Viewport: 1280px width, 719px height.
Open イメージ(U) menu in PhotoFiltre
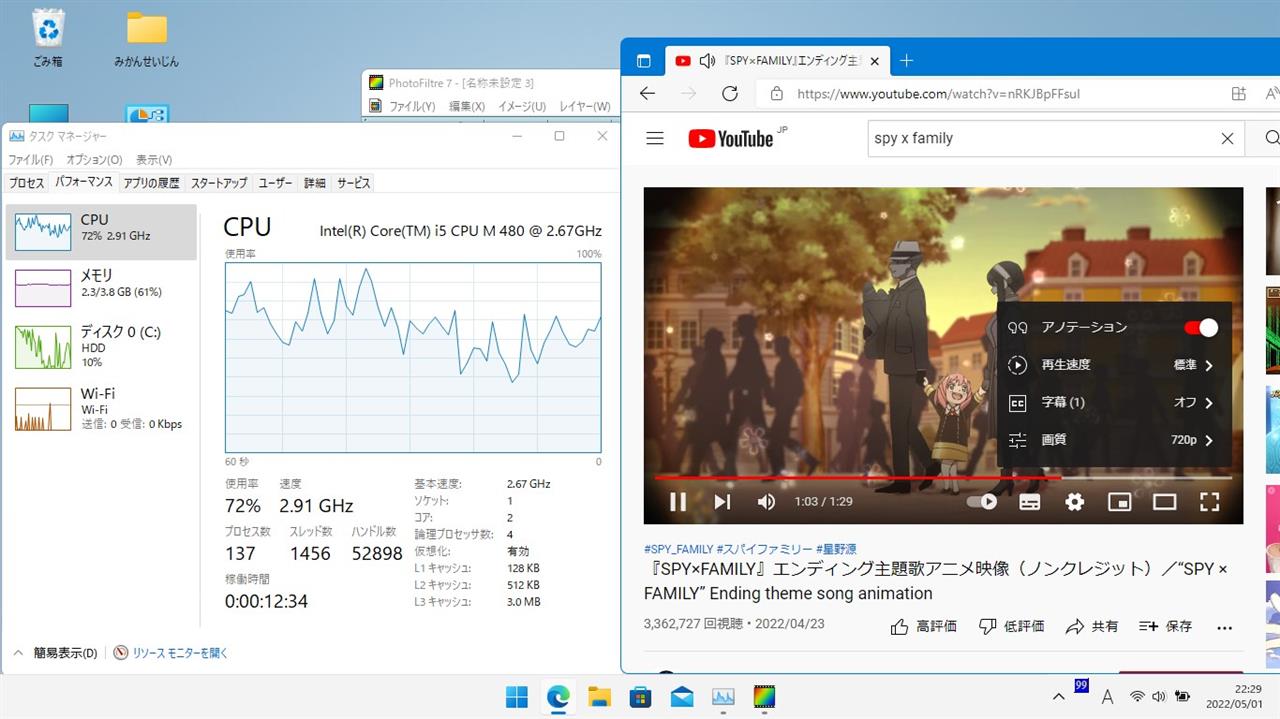tap(522, 106)
